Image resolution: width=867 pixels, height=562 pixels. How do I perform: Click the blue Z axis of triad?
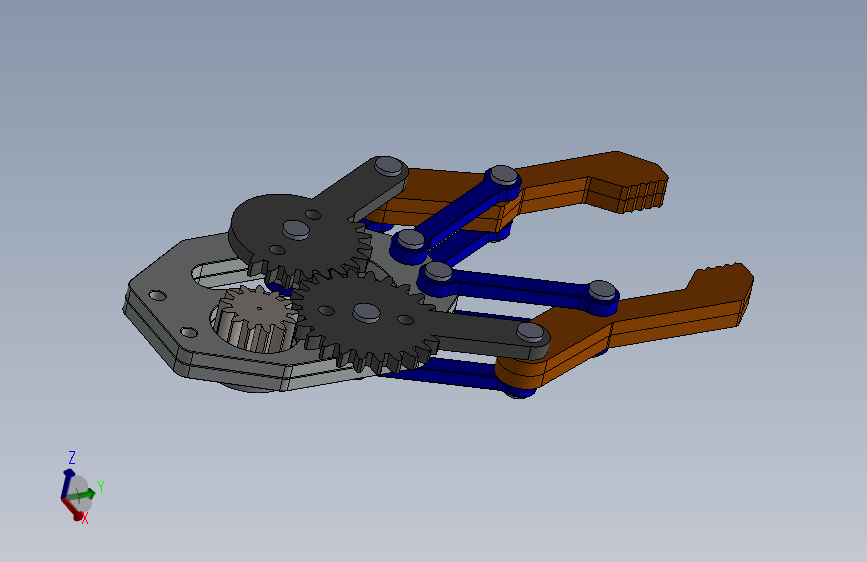[67, 483]
